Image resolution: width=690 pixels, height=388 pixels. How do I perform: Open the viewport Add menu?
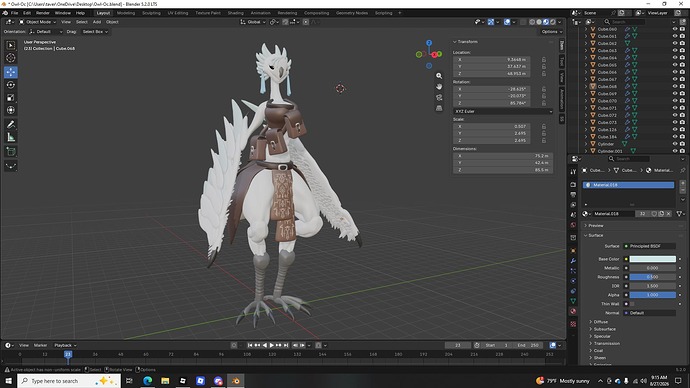[97, 22]
